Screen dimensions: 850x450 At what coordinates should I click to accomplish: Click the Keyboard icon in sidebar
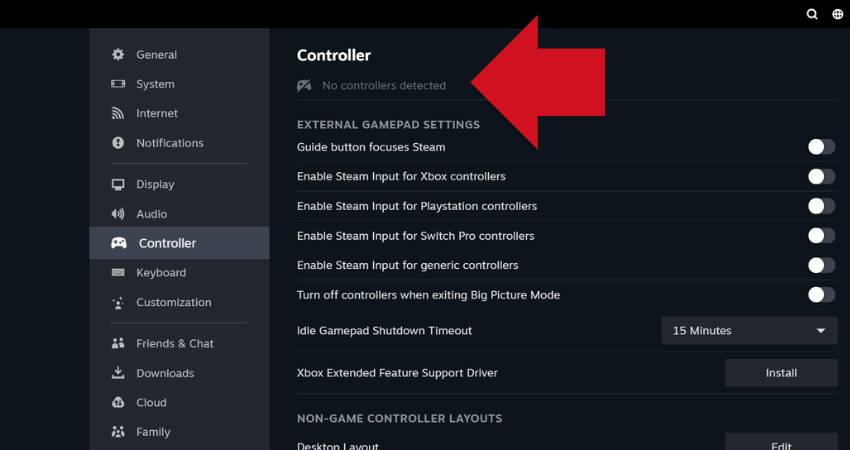[118, 272]
